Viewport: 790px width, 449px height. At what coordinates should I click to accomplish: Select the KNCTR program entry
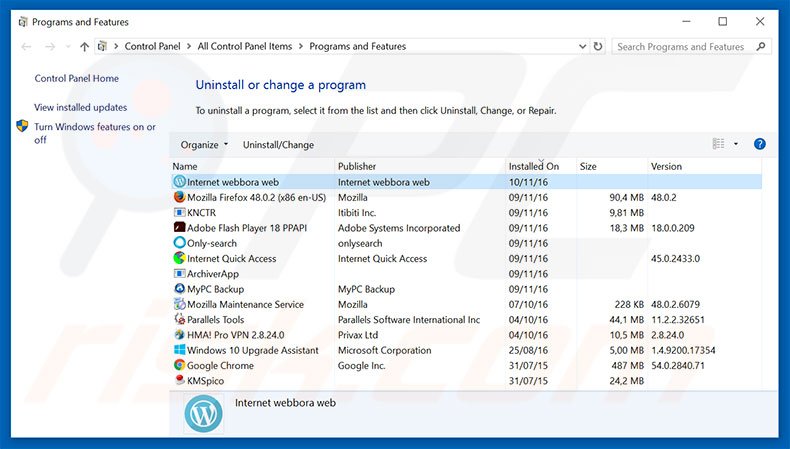click(202, 212)
